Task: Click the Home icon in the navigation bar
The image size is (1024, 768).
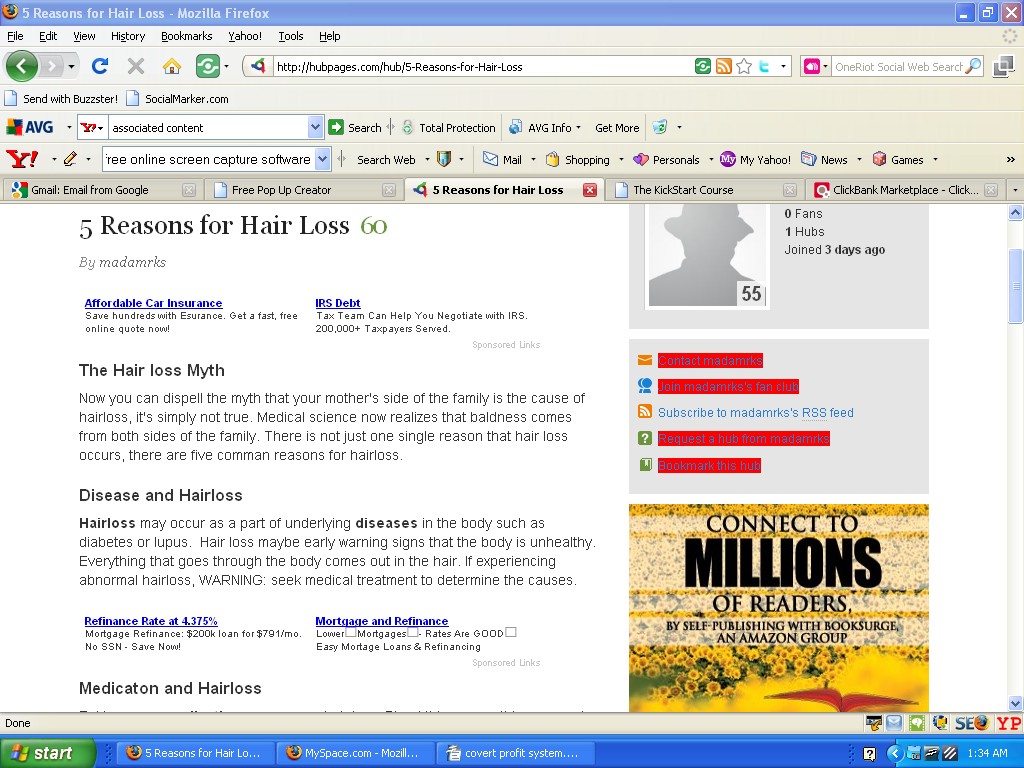Action: (172, 66)
